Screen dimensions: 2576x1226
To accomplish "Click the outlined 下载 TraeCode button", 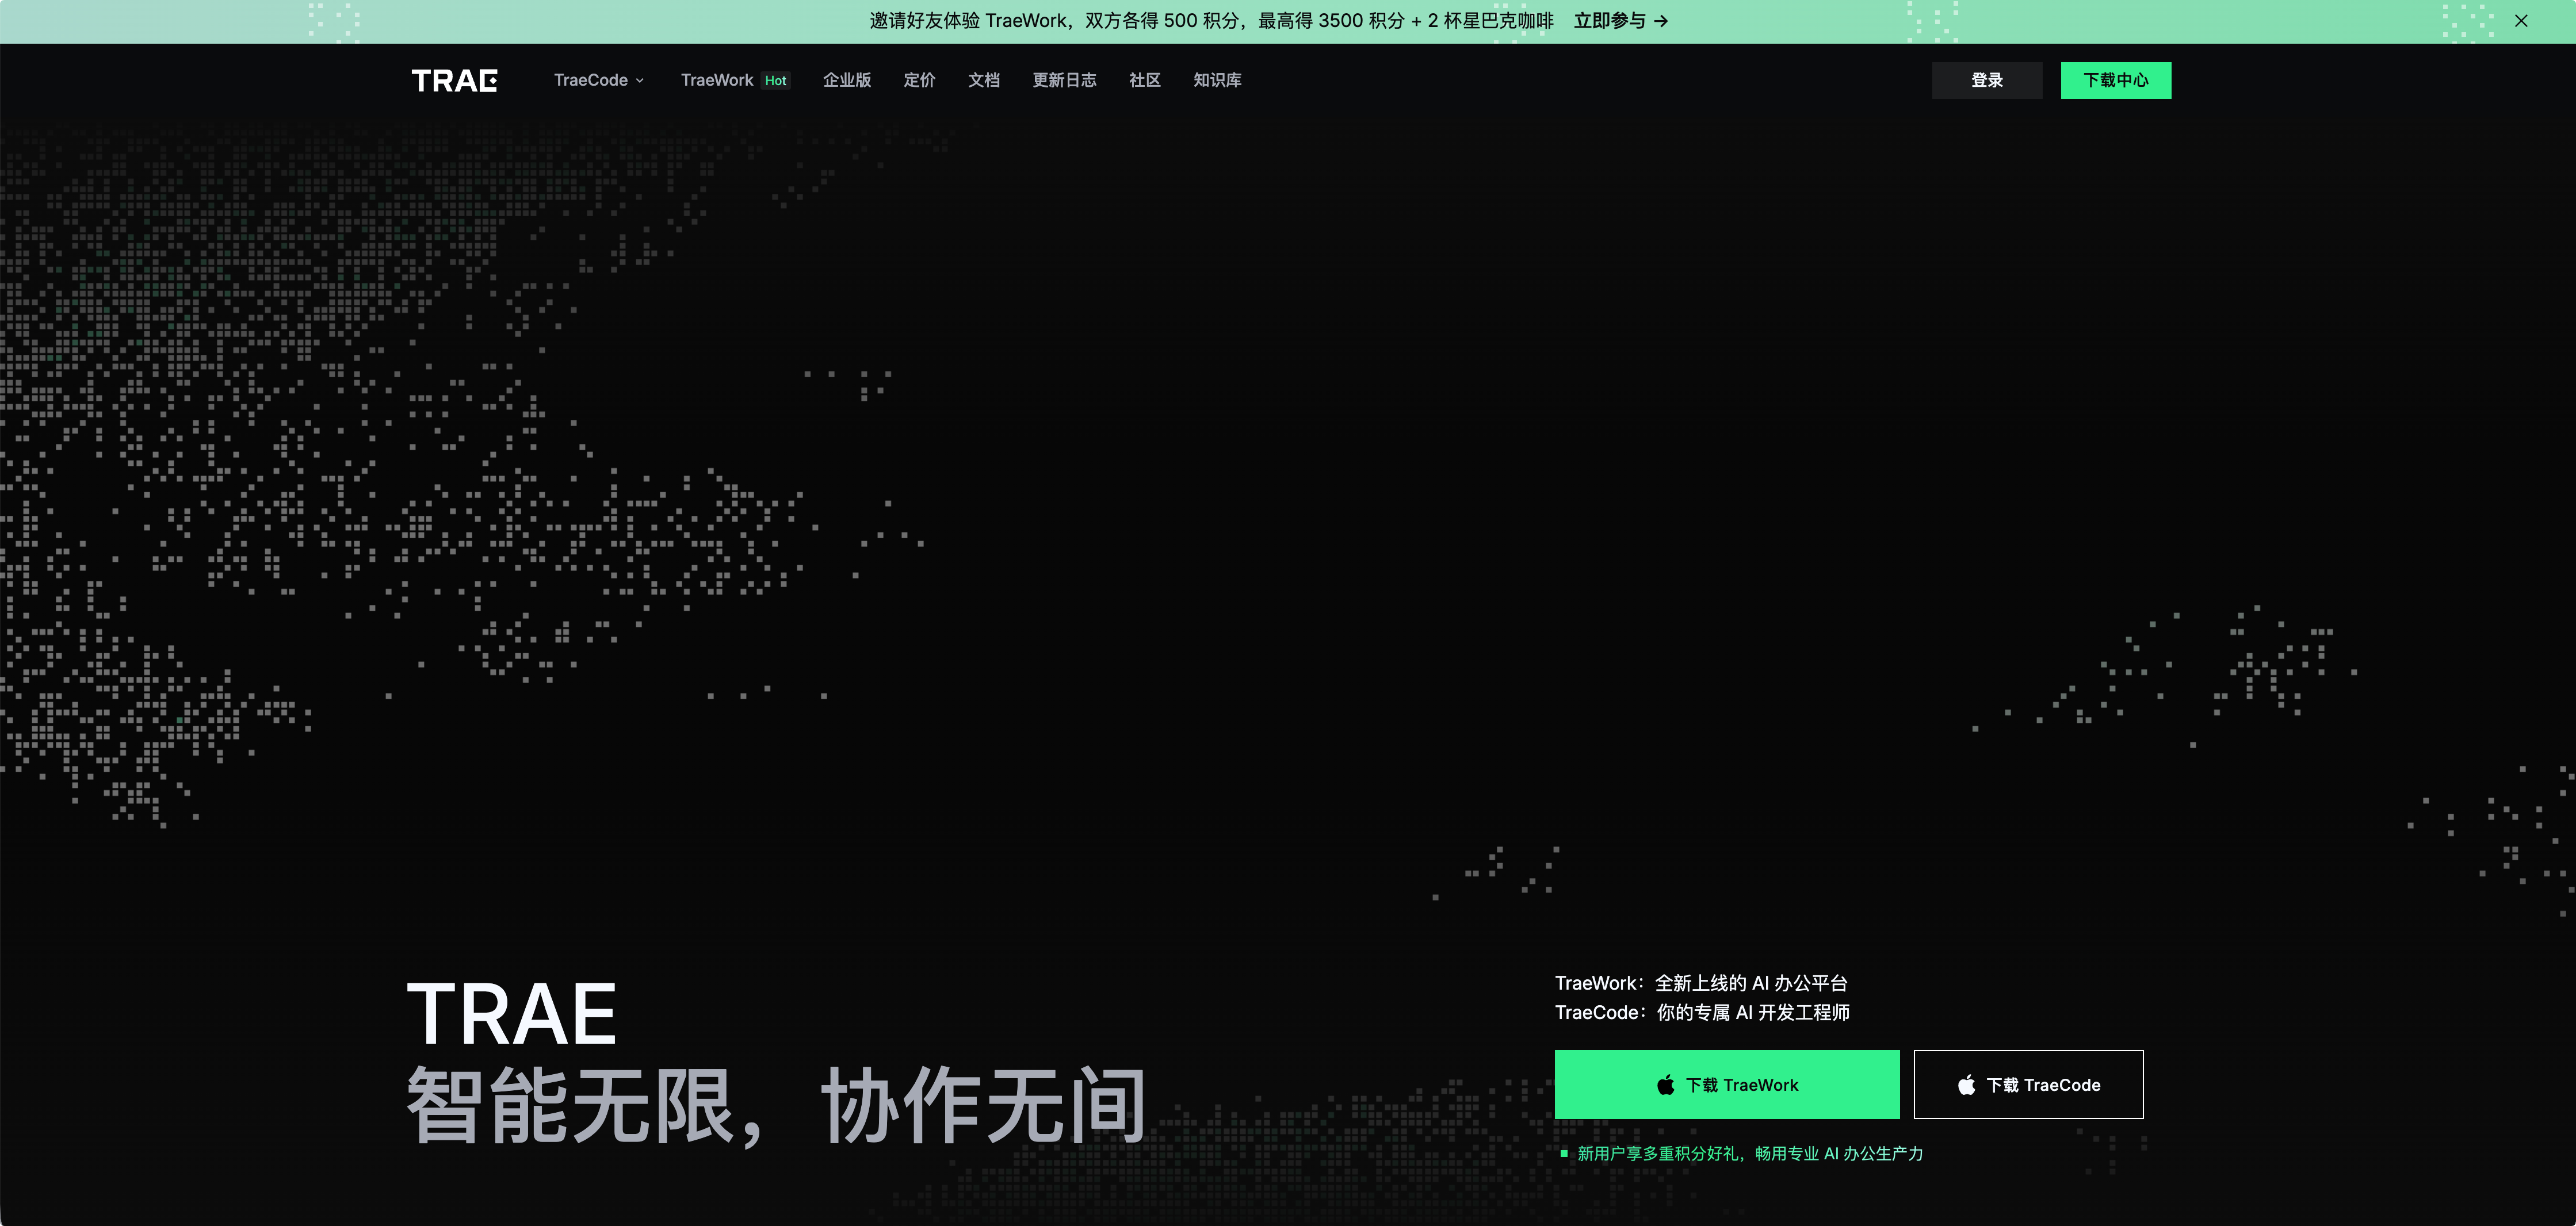I will click(2029, 1084).
